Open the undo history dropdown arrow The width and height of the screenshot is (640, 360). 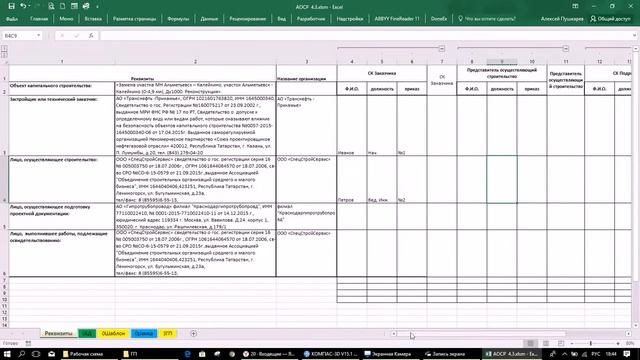point(30,7)
